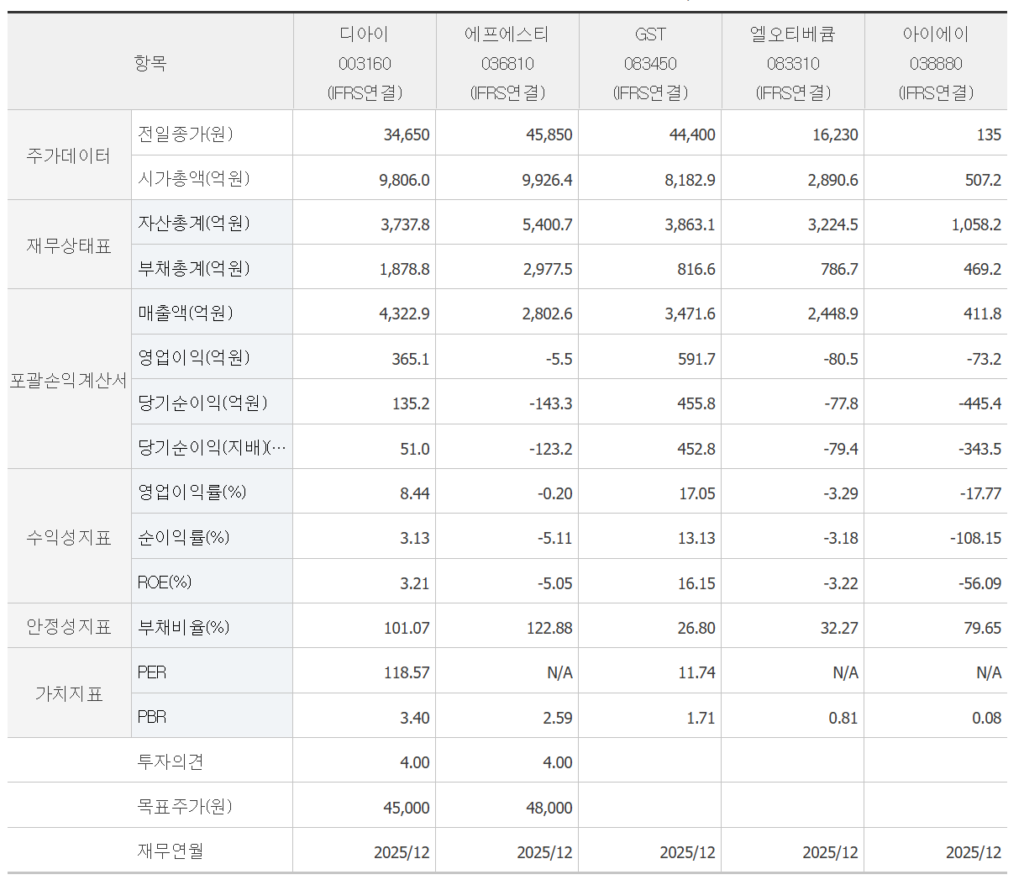Click the 816.6 total liabilities value

tap(696, 270)
